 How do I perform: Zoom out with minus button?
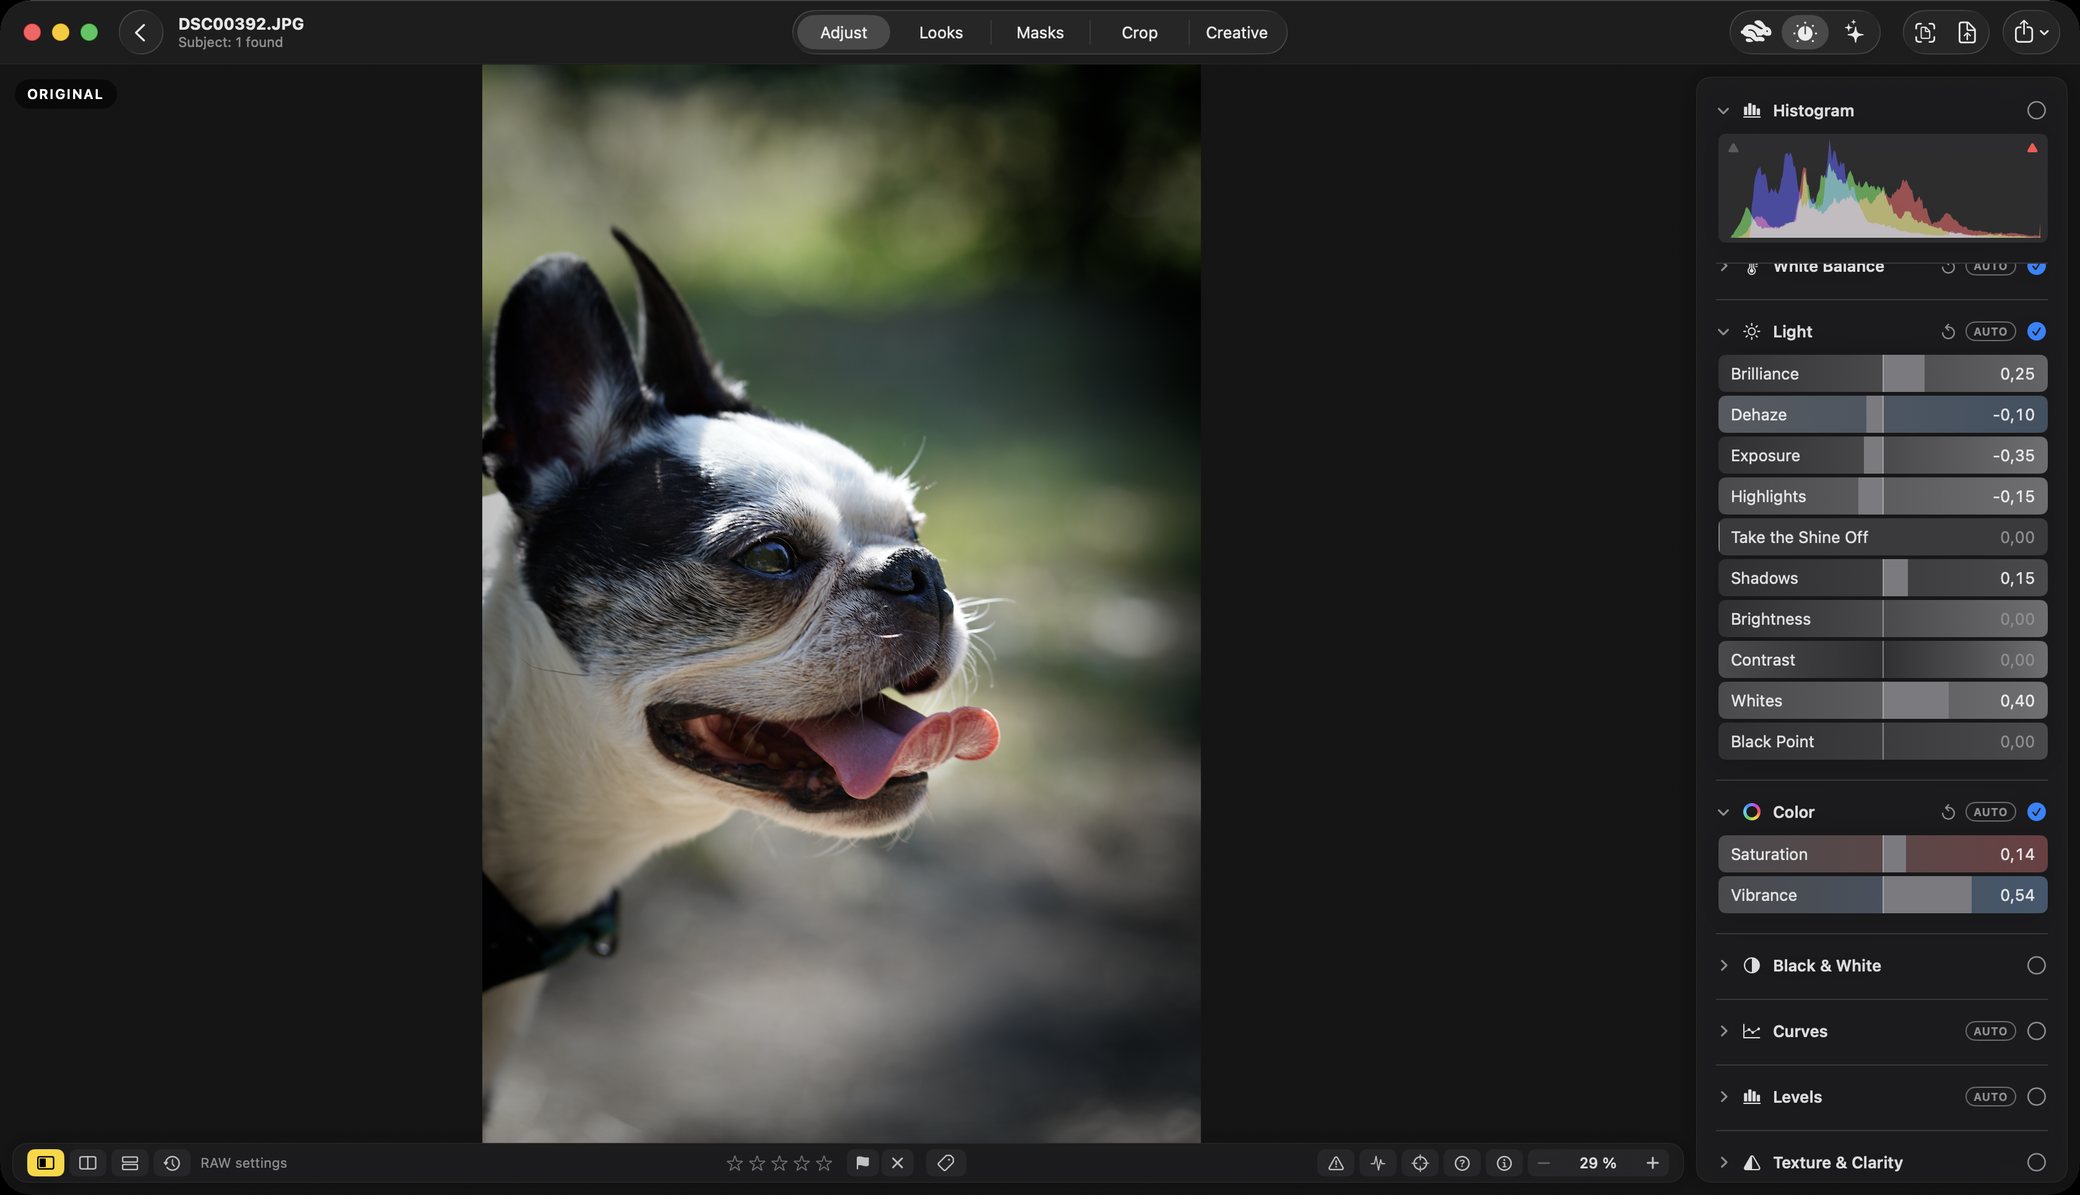pyautogui.click(x=1544, y=1163)
